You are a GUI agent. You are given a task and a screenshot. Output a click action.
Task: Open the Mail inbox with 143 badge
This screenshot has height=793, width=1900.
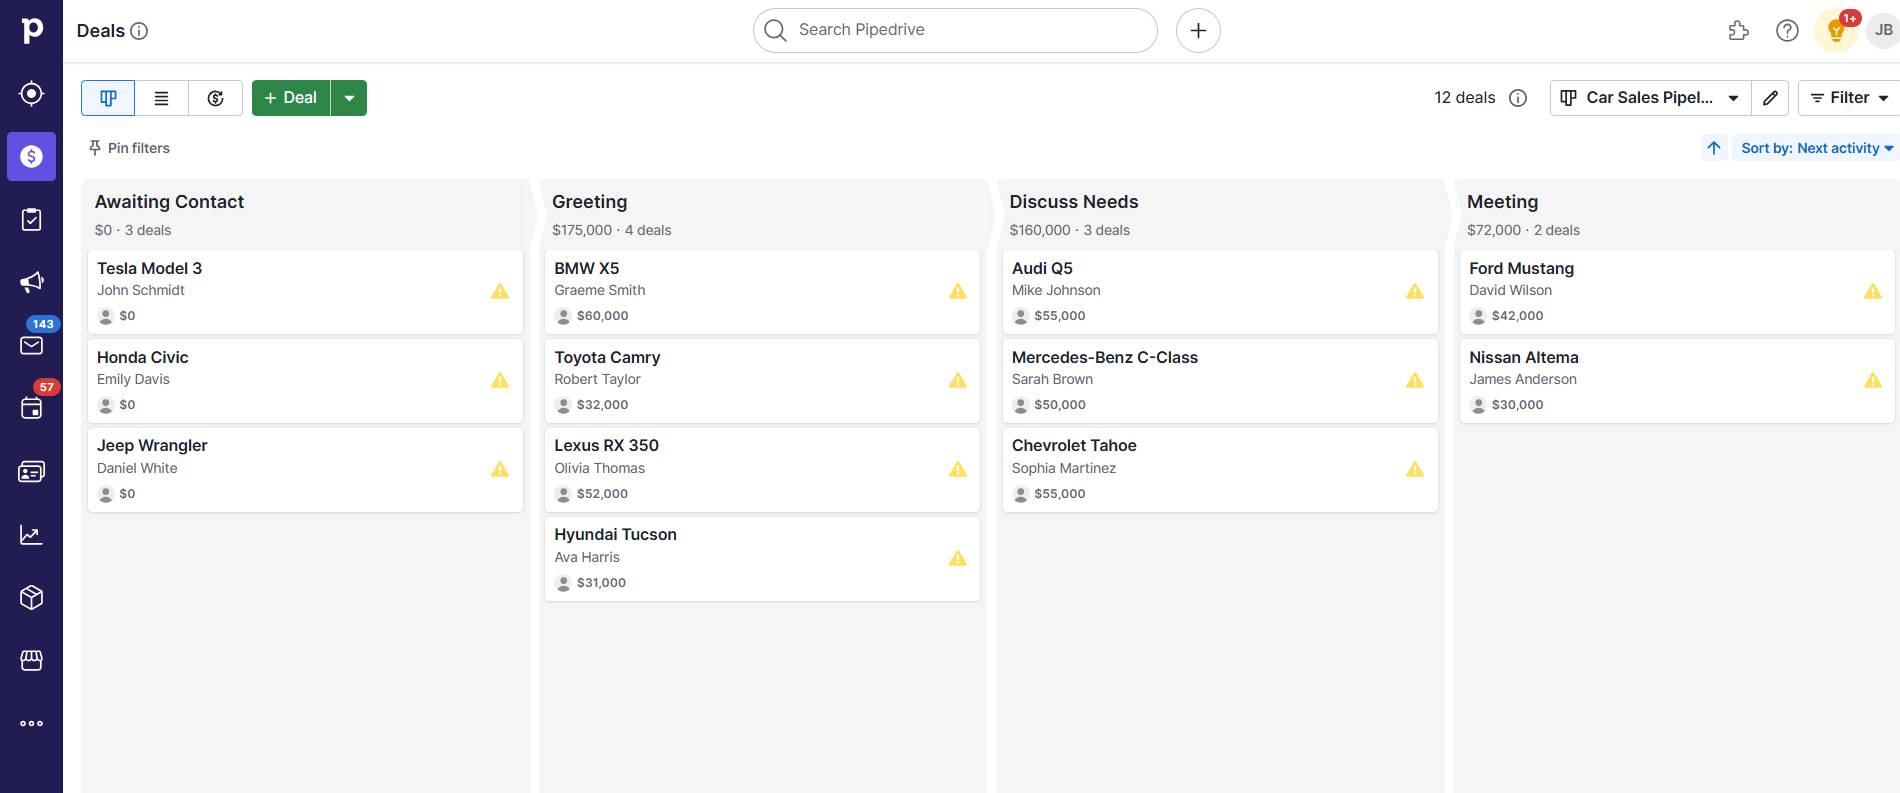31,345
